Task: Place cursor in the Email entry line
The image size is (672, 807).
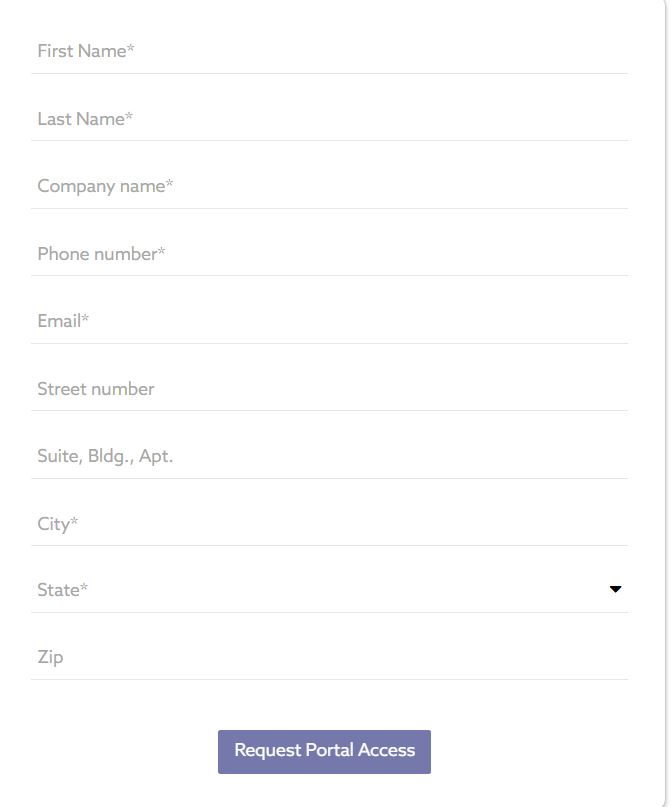Action: [x=329, y=321]
